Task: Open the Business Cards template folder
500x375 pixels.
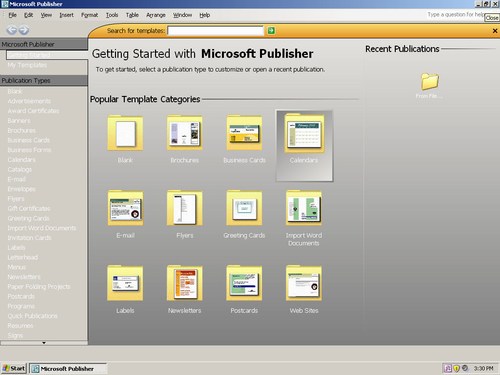Action: pos(244,133)
